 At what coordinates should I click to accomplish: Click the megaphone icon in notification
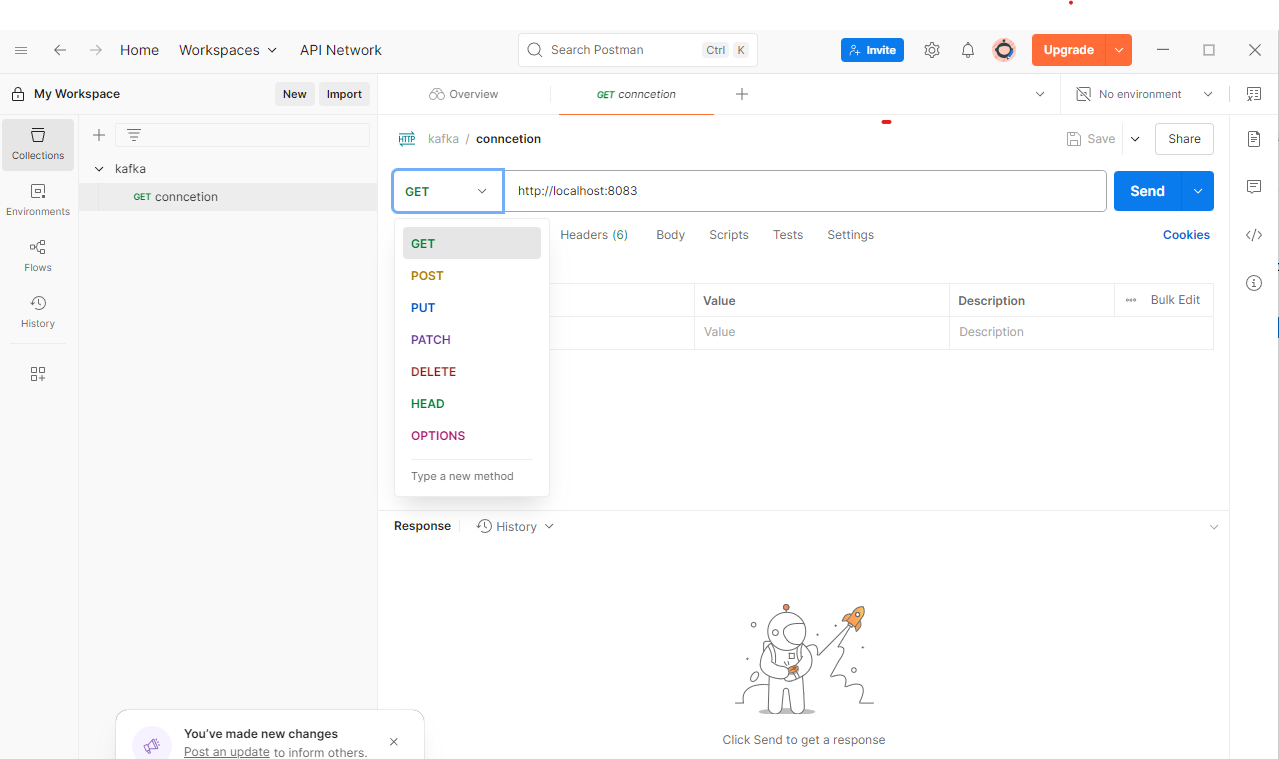152,745
